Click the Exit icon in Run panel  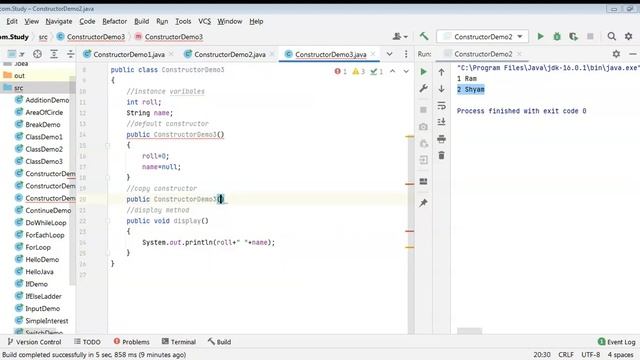tap(423, 160)
